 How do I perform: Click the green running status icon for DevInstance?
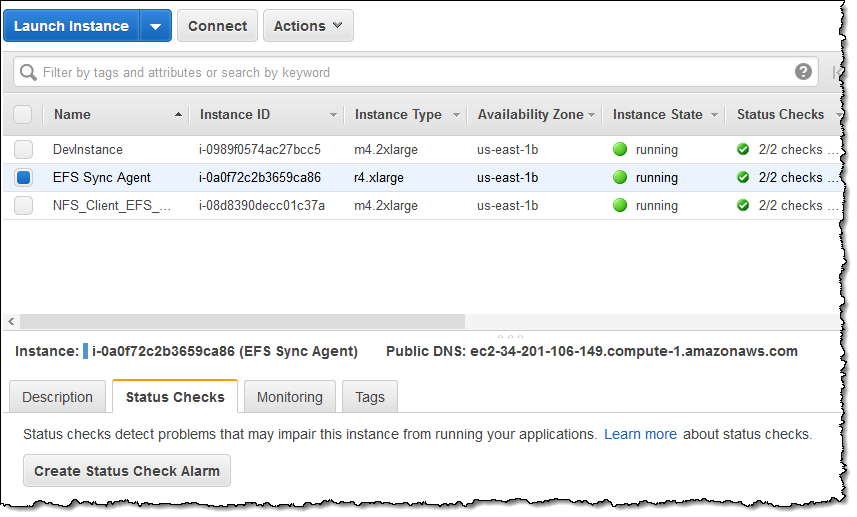point(620,150)
